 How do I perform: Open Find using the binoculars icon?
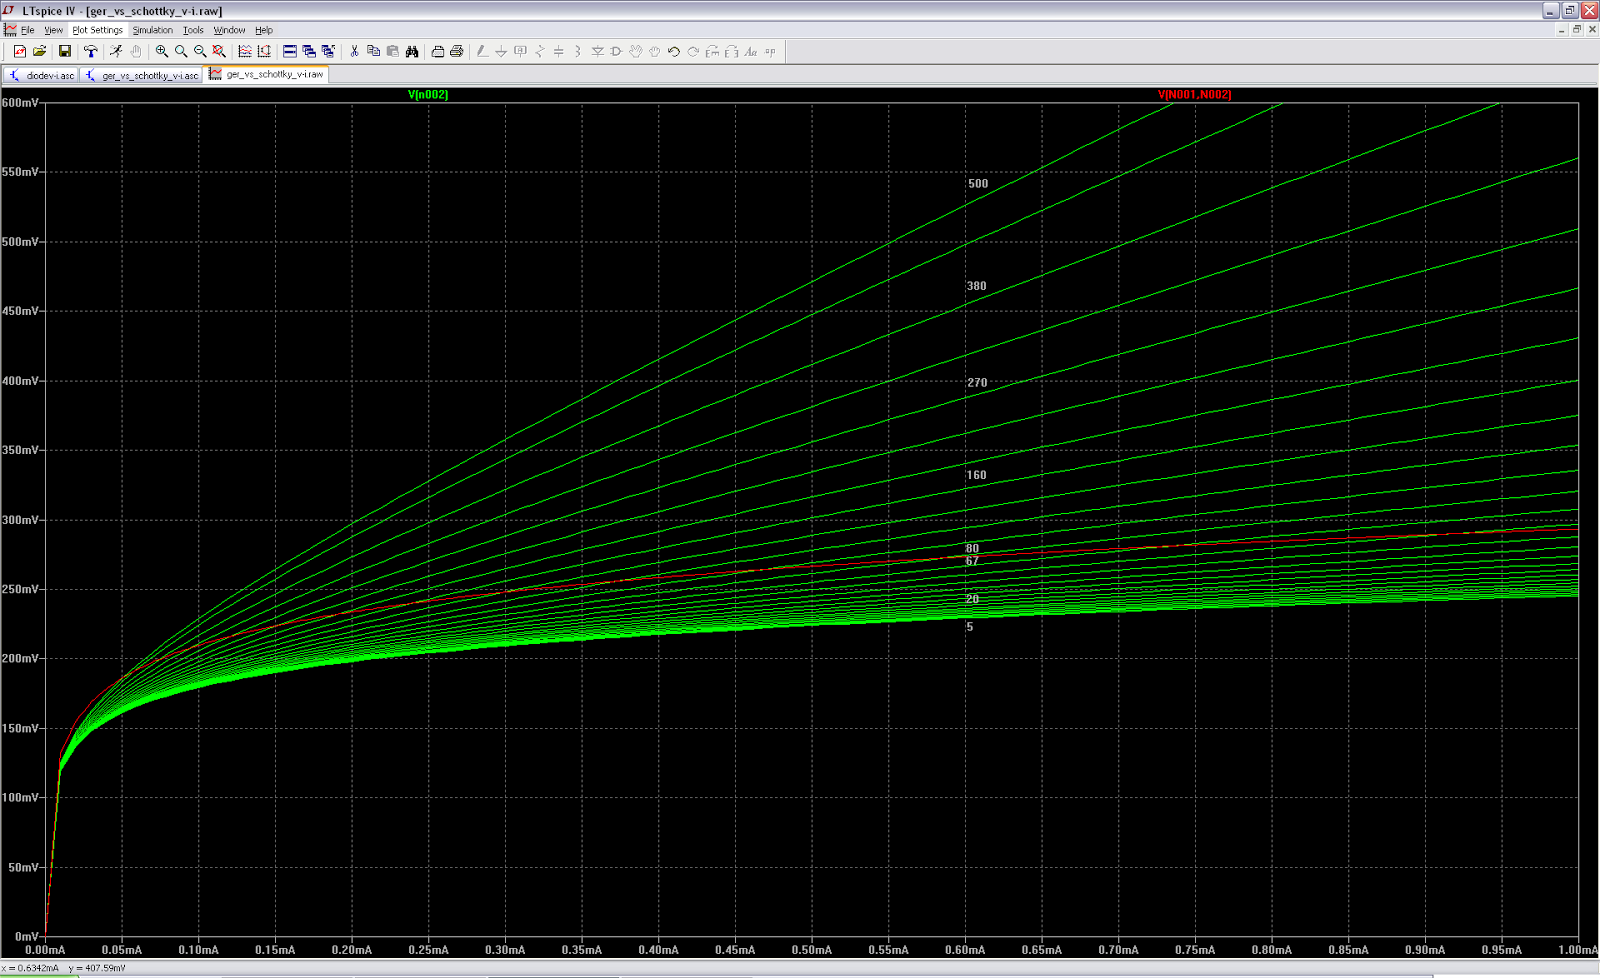click(412, 51)
